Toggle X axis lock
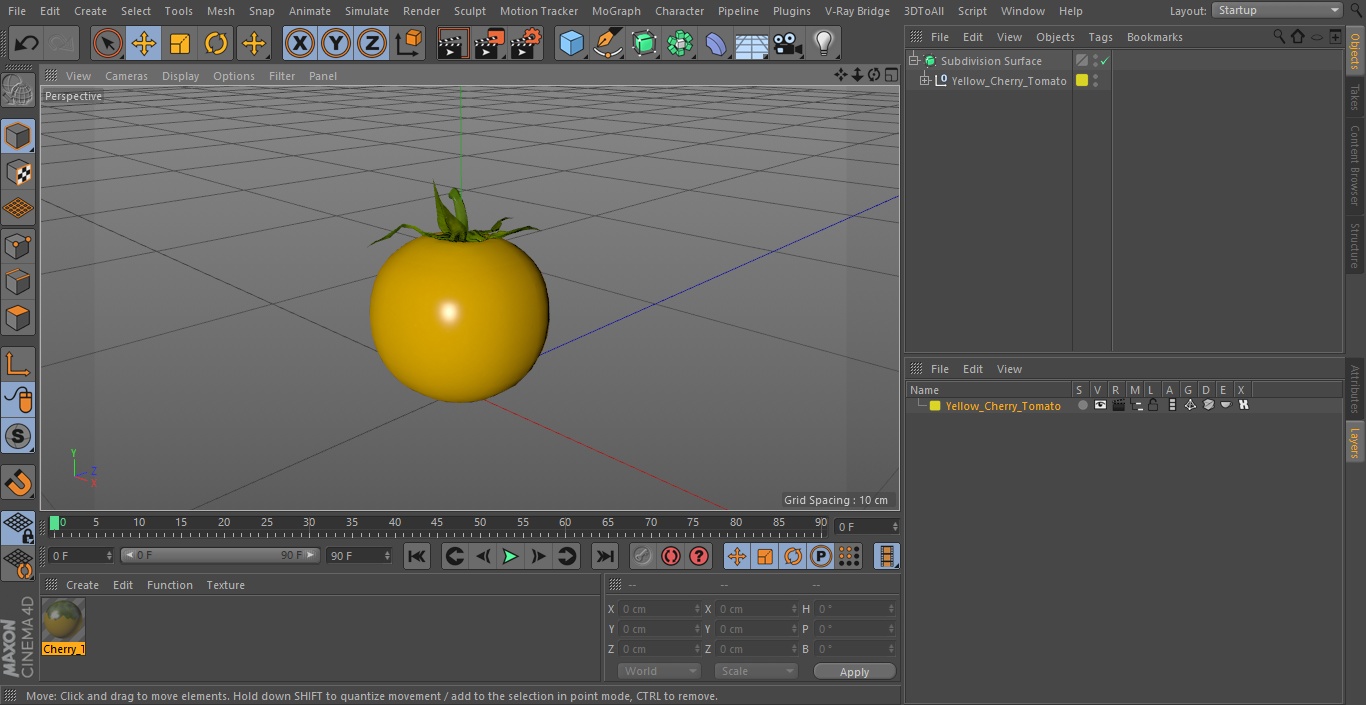 (300, 44)
